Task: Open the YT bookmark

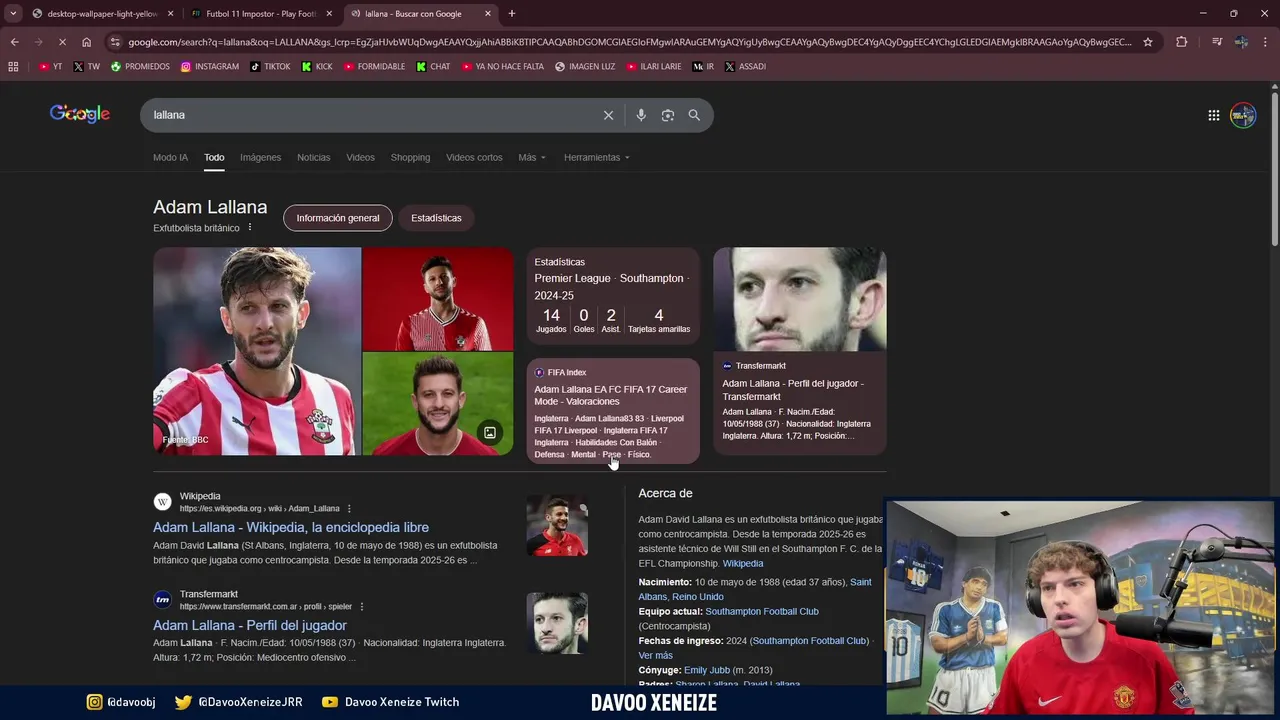Action: click(50, 67)
